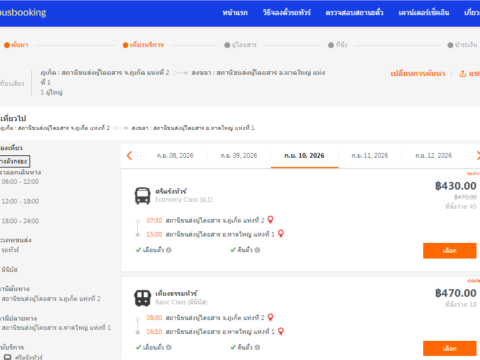Open the ตรวจสอบสถานะตั๋ว menu item
Viewport: 480px width, 360px height.
click(x=354, y=13)
